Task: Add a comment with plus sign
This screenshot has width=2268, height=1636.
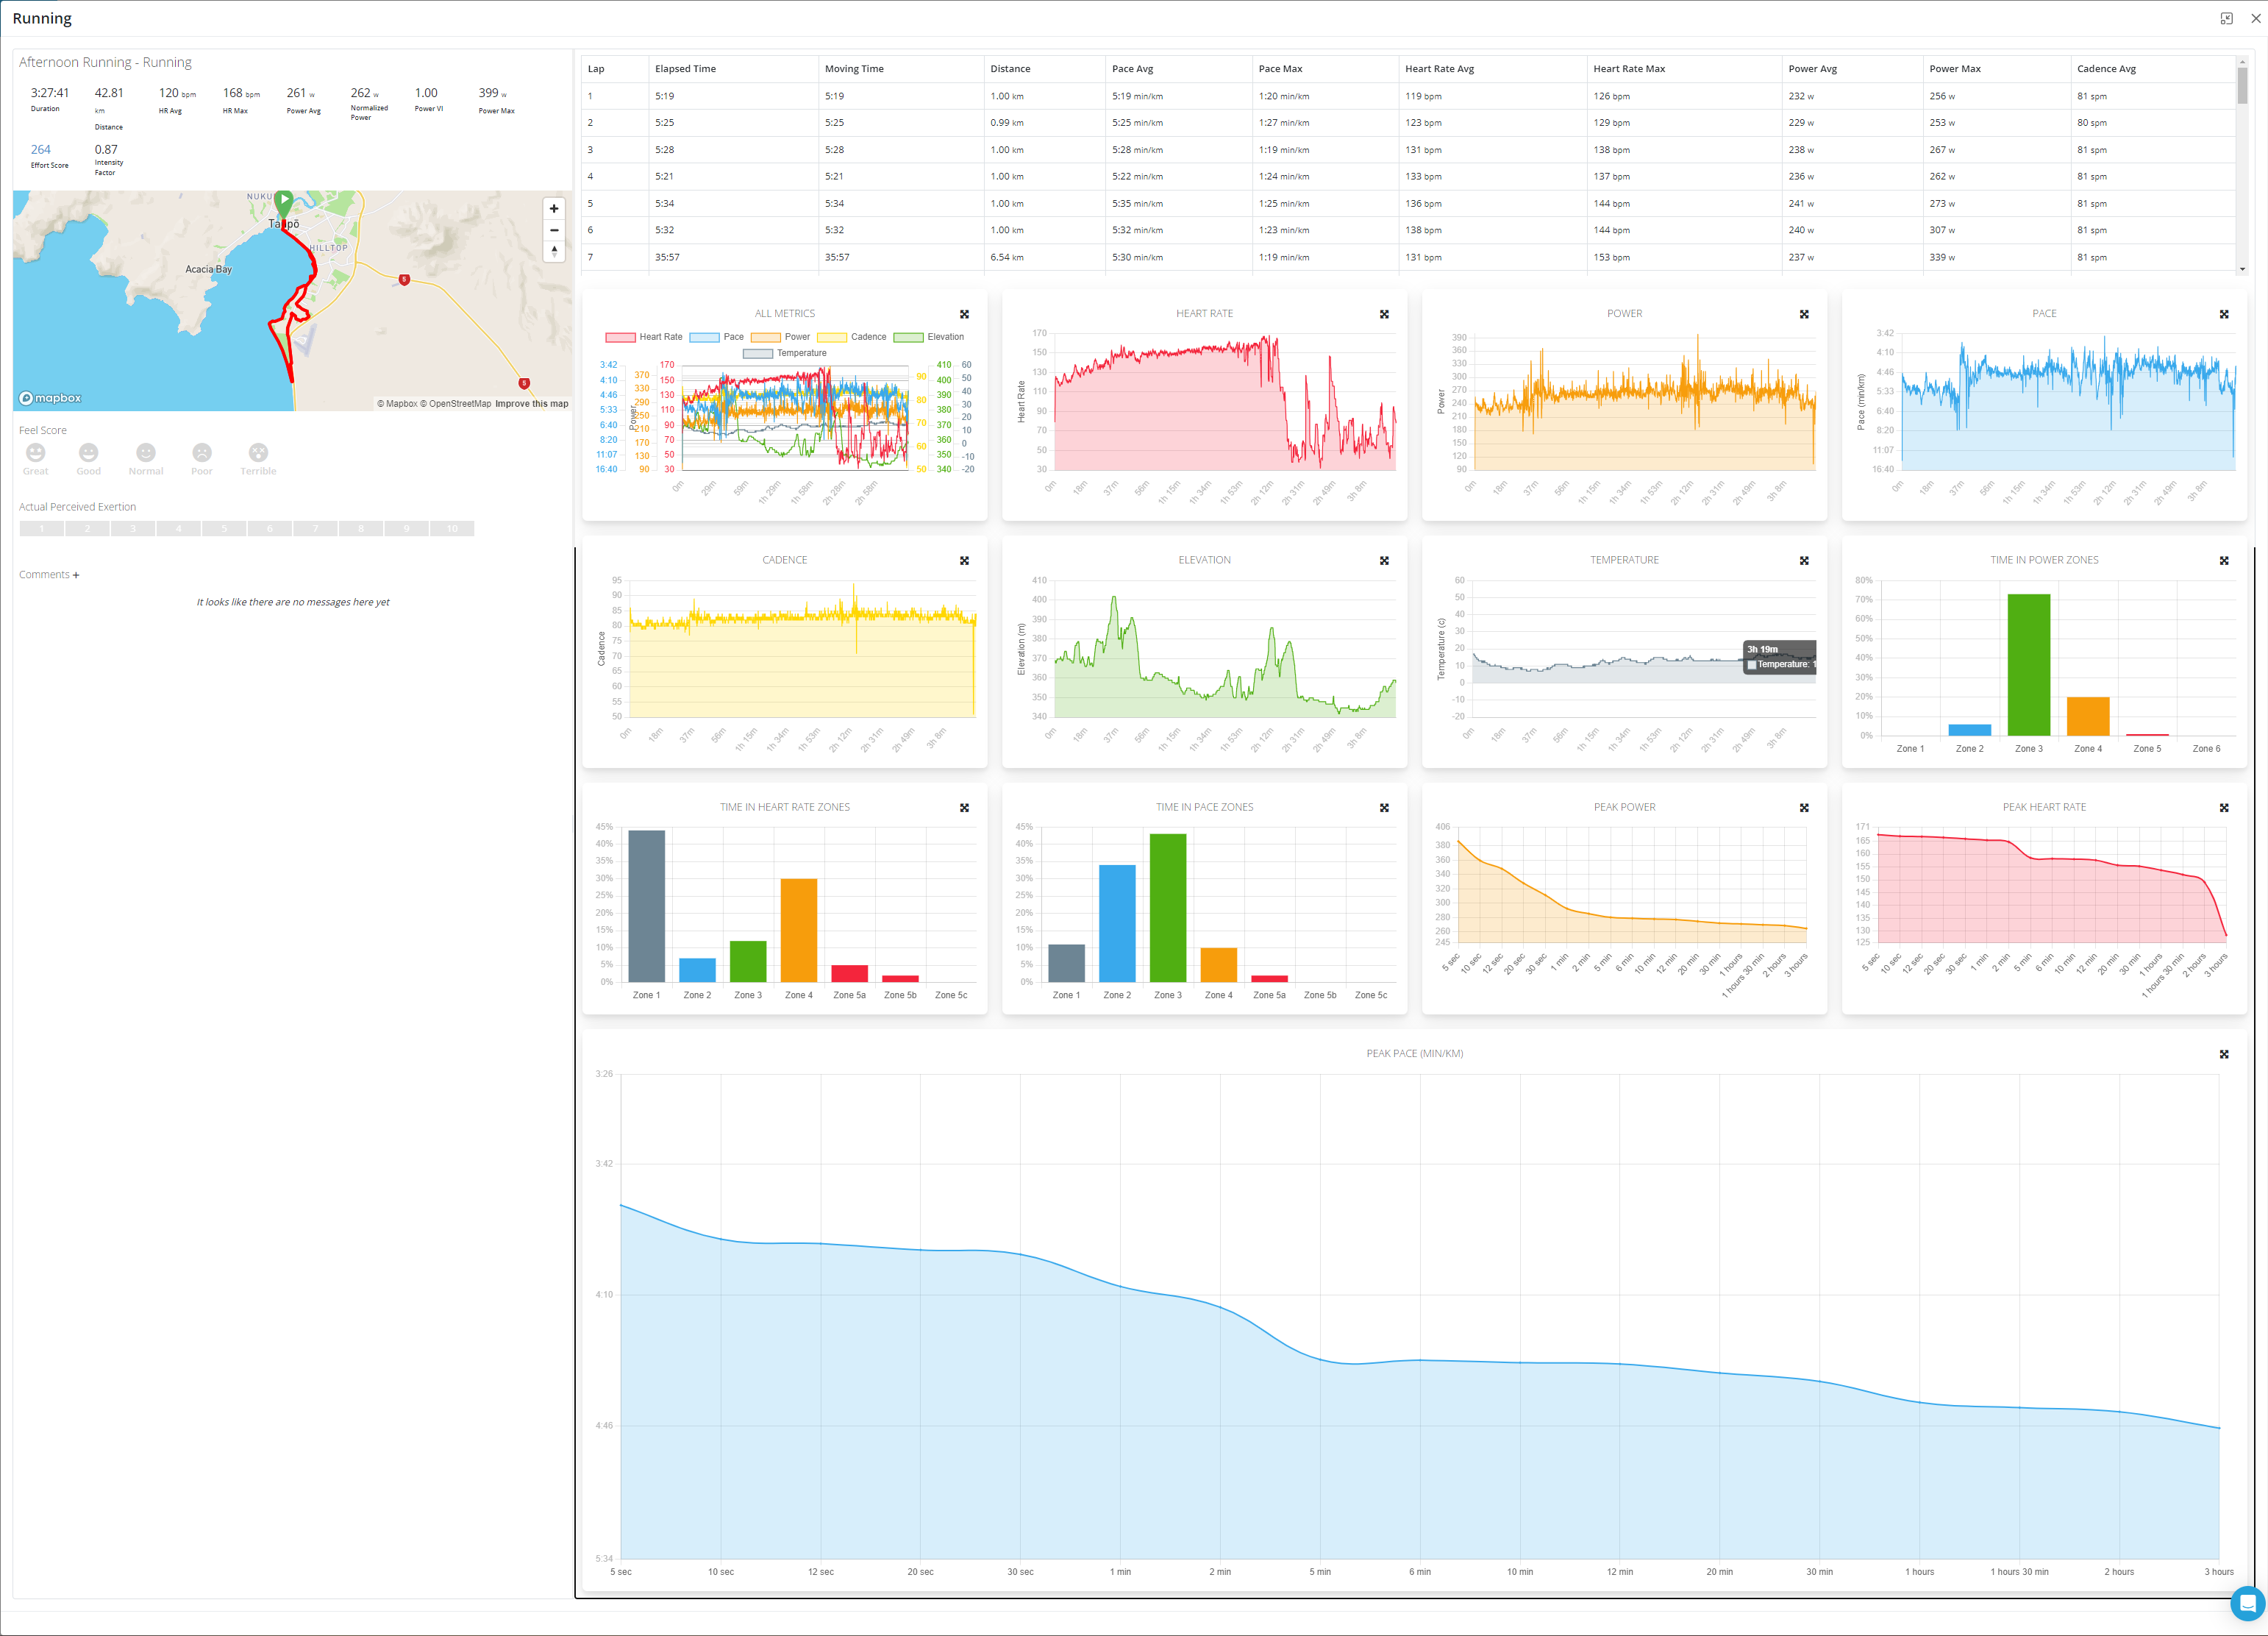Action: [76, 575]
